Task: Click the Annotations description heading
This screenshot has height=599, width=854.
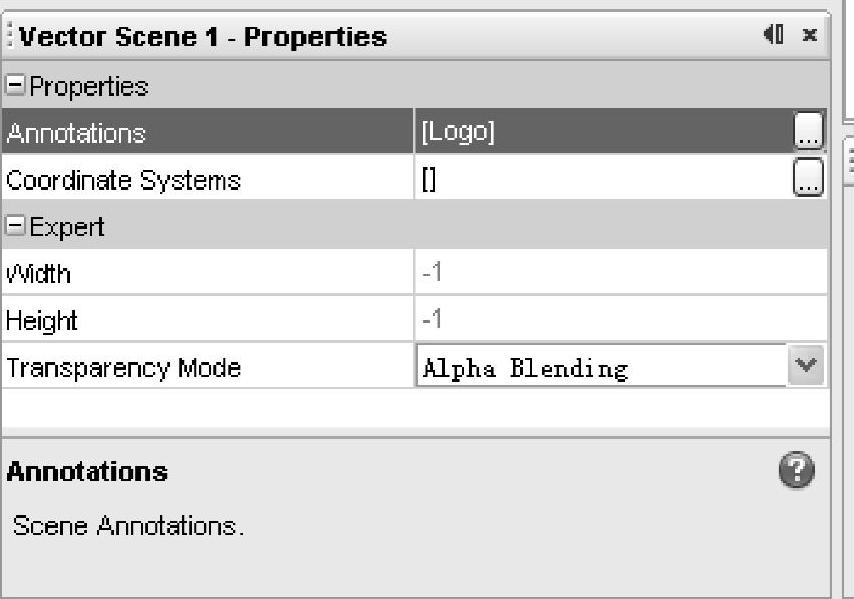Action: (x=87, y=472)
